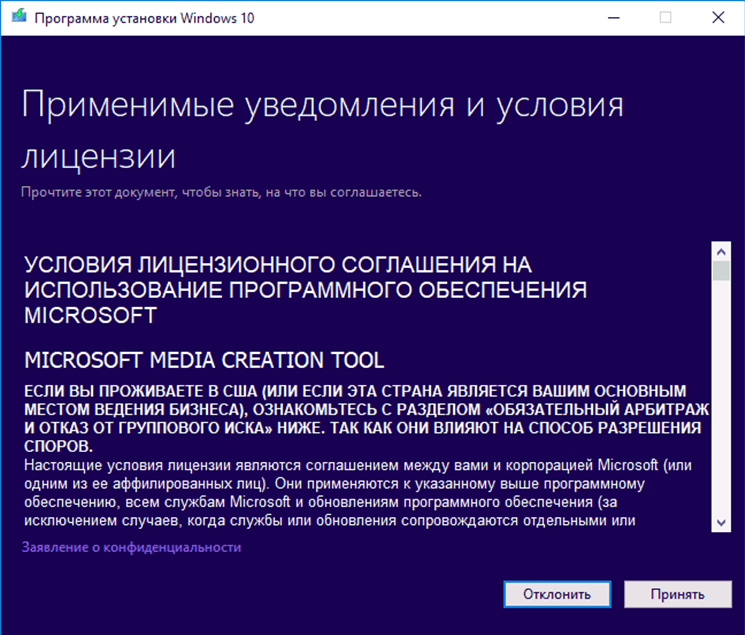The width and height of the screenshot is (745, 635).
Task: Click the license scrollbar up arrow
Action: coord(720,250)
